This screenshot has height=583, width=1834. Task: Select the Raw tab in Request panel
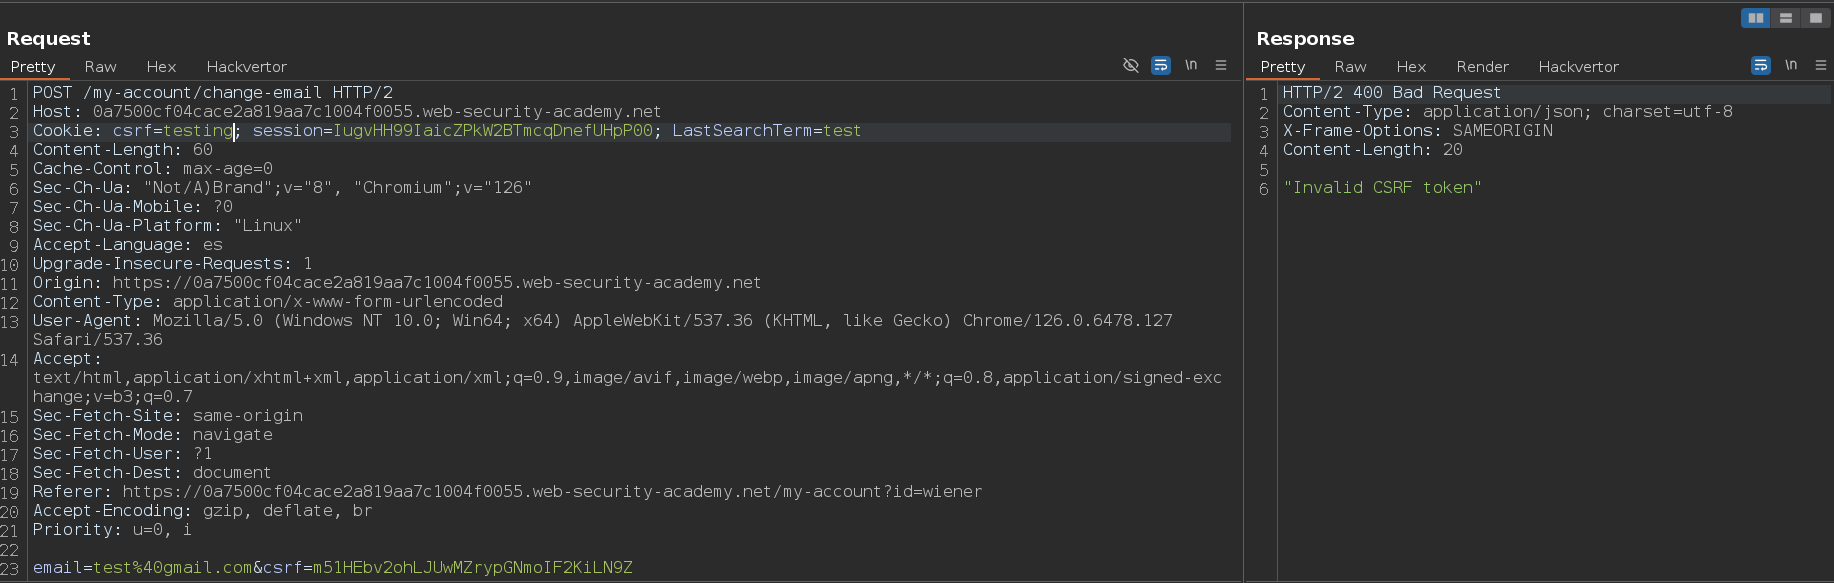(x=100, y=67)
